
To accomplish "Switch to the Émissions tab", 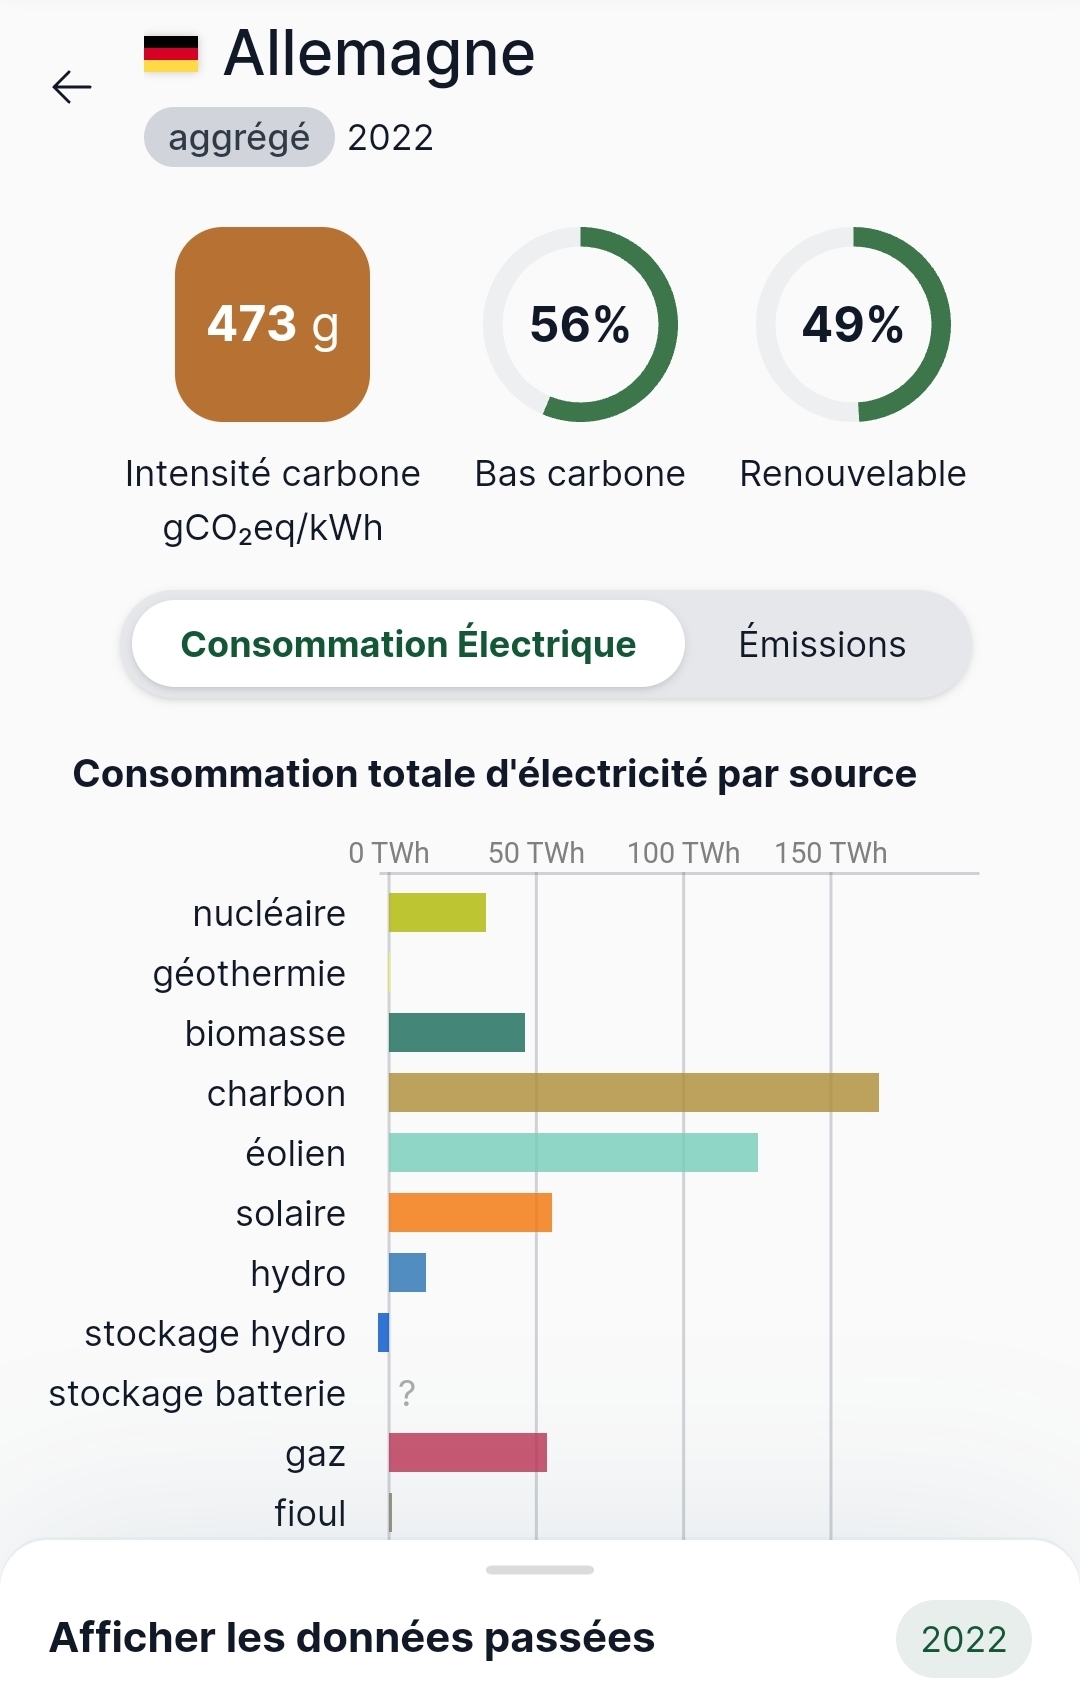I will point(822,644).
